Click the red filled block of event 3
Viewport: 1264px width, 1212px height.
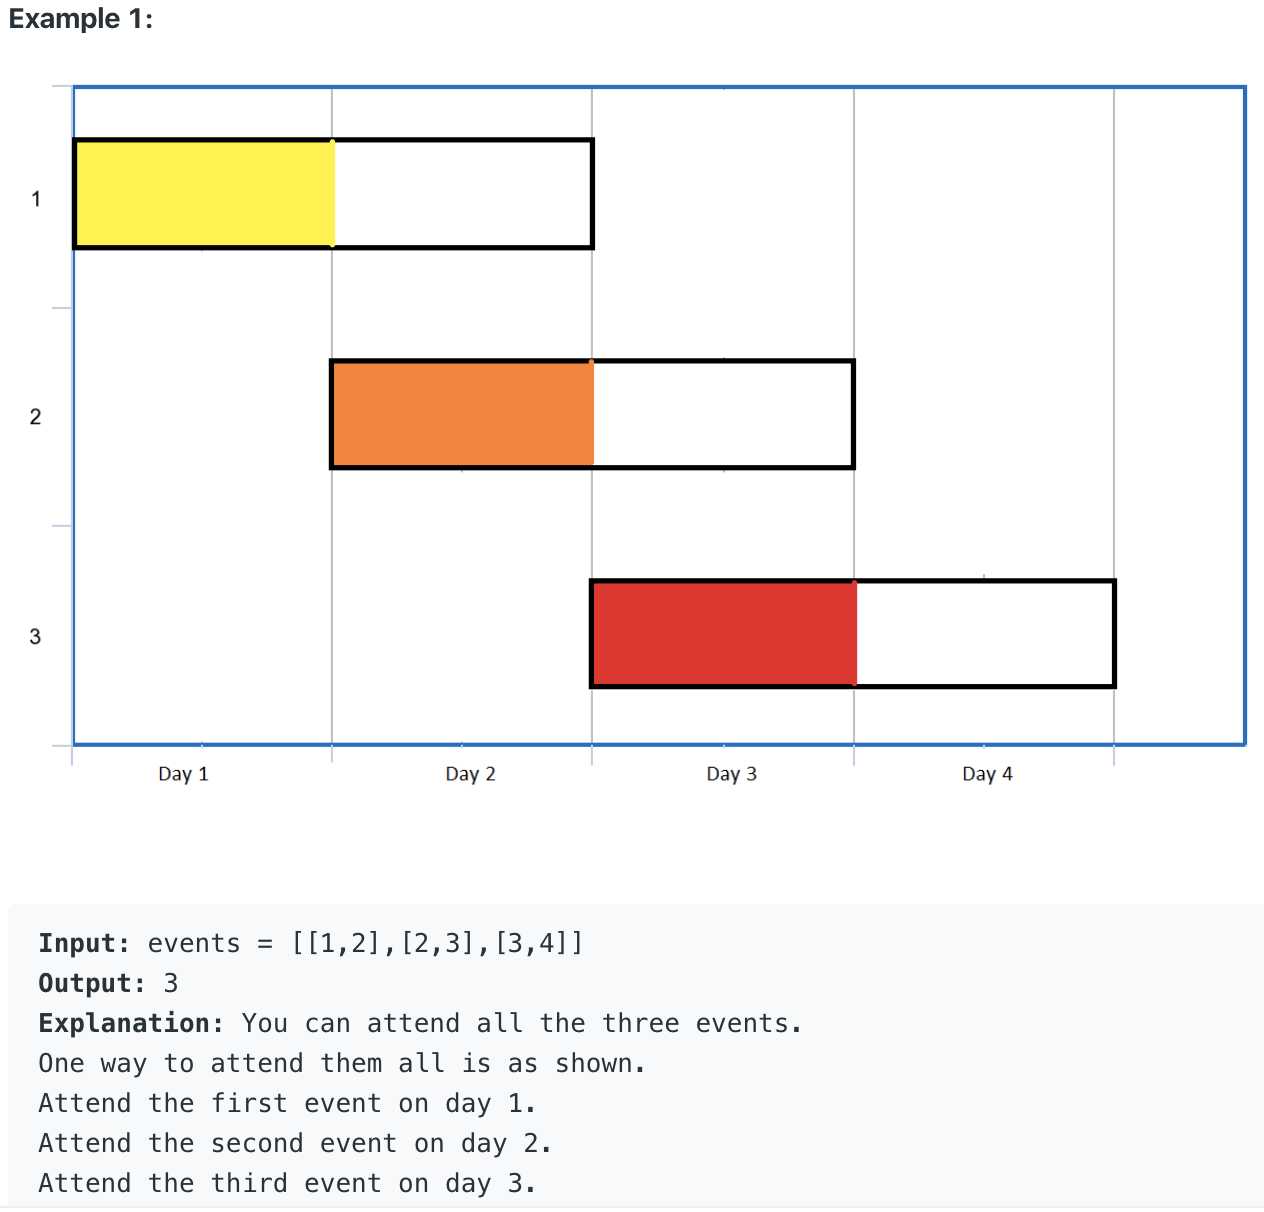tap(723, 633)
